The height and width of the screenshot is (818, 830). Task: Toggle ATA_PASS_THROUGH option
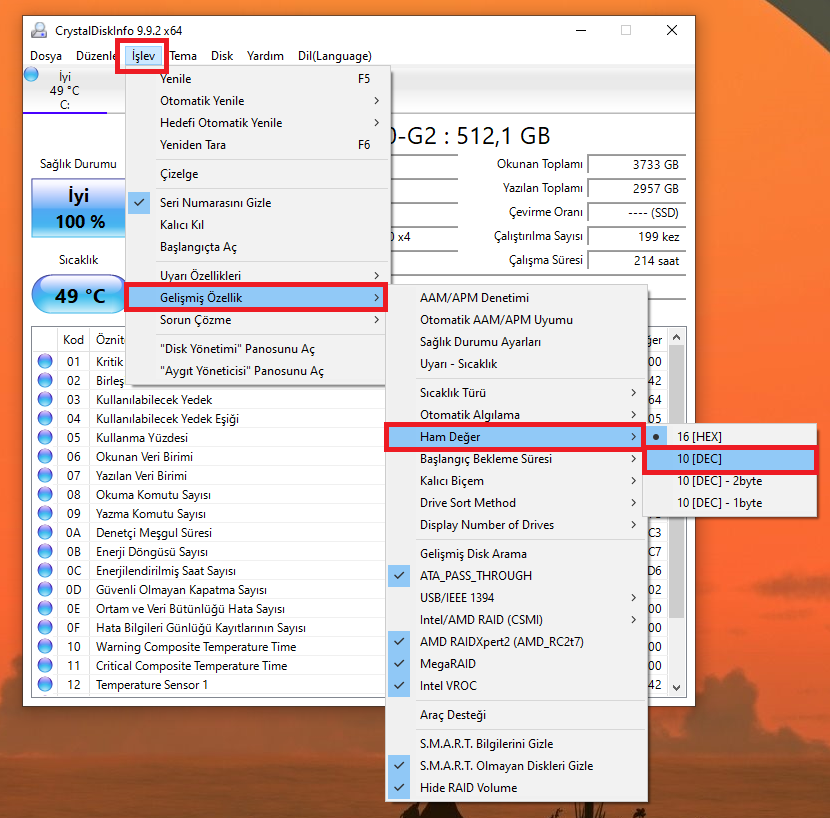pos(517,576)
